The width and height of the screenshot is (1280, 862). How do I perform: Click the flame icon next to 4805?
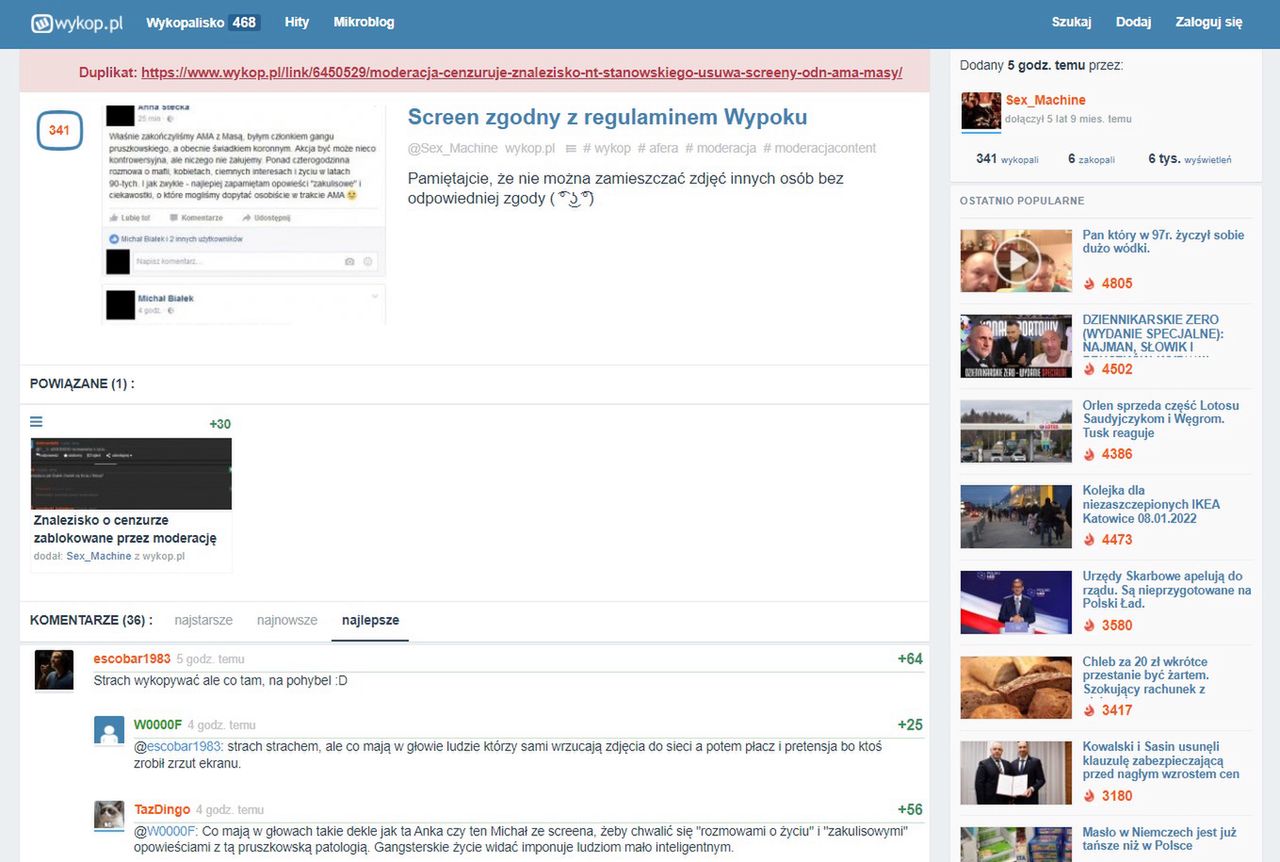click(1090, 283)
